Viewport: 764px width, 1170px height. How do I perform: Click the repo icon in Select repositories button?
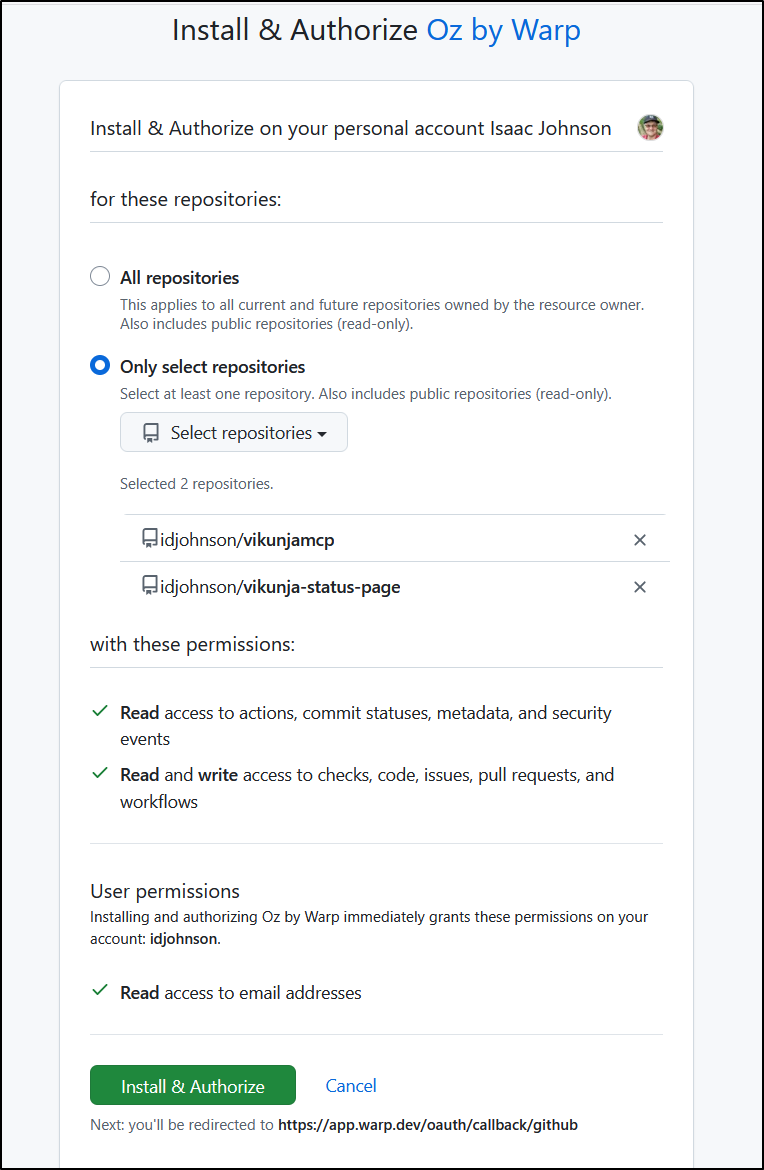tap(151, 433)
